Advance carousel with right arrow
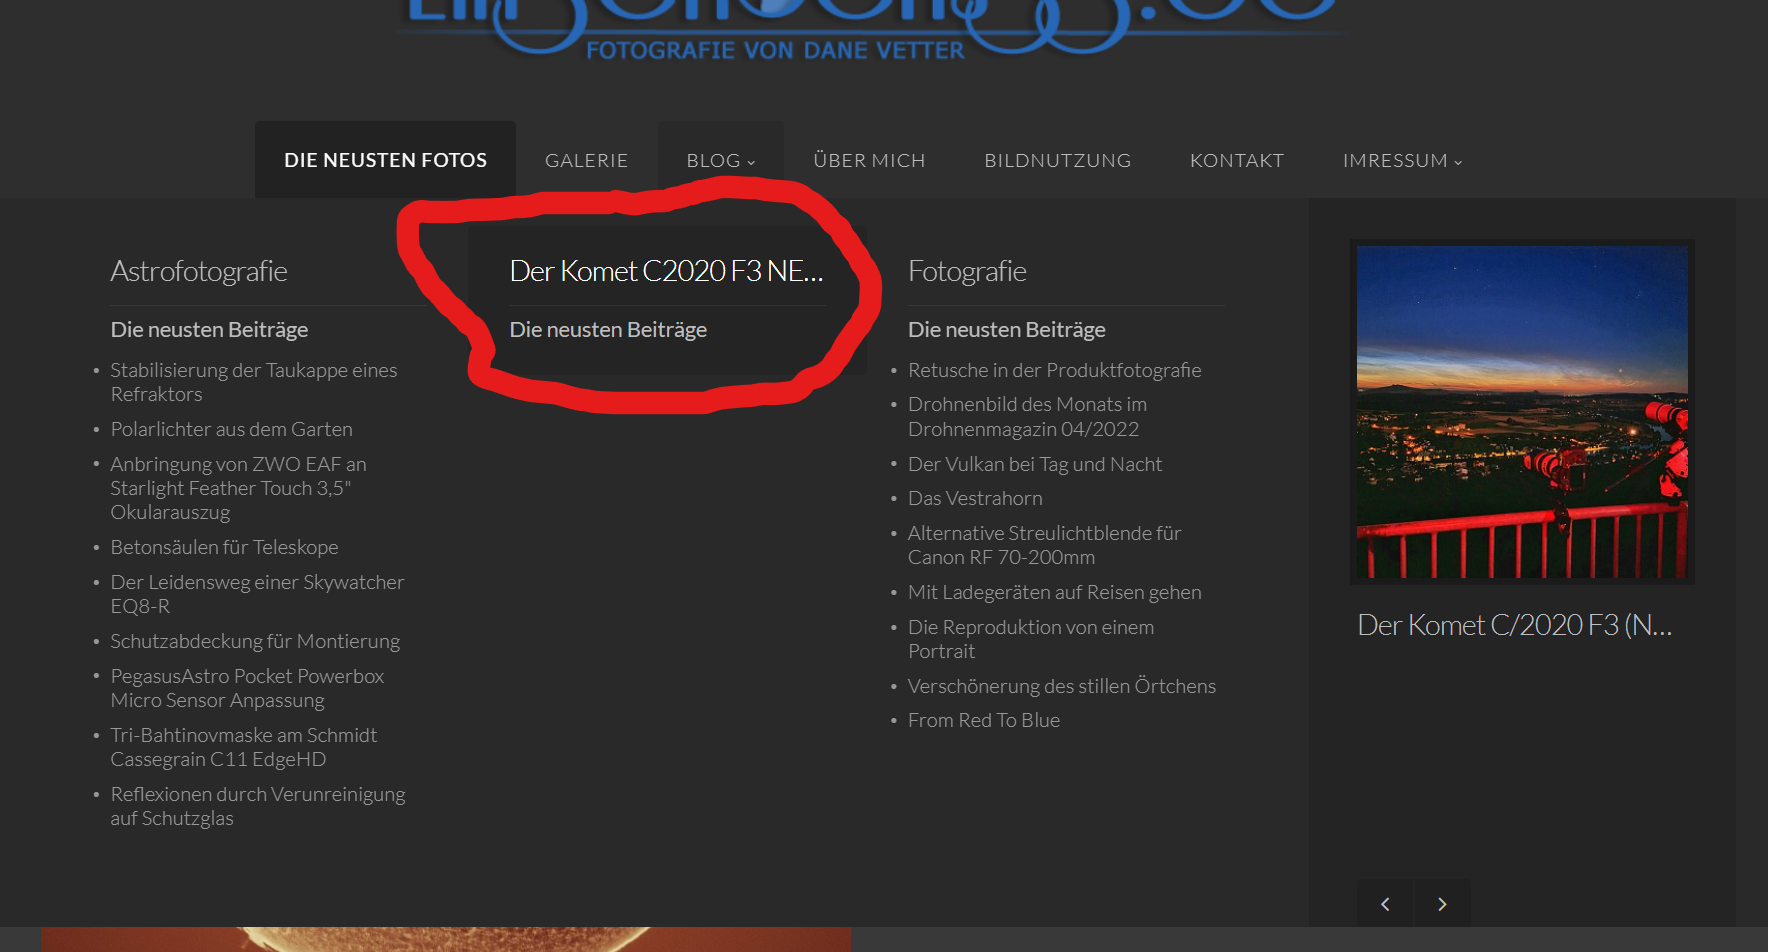Image resolution: width=1768 pixels, height=952 pixels. [1442, 904]
